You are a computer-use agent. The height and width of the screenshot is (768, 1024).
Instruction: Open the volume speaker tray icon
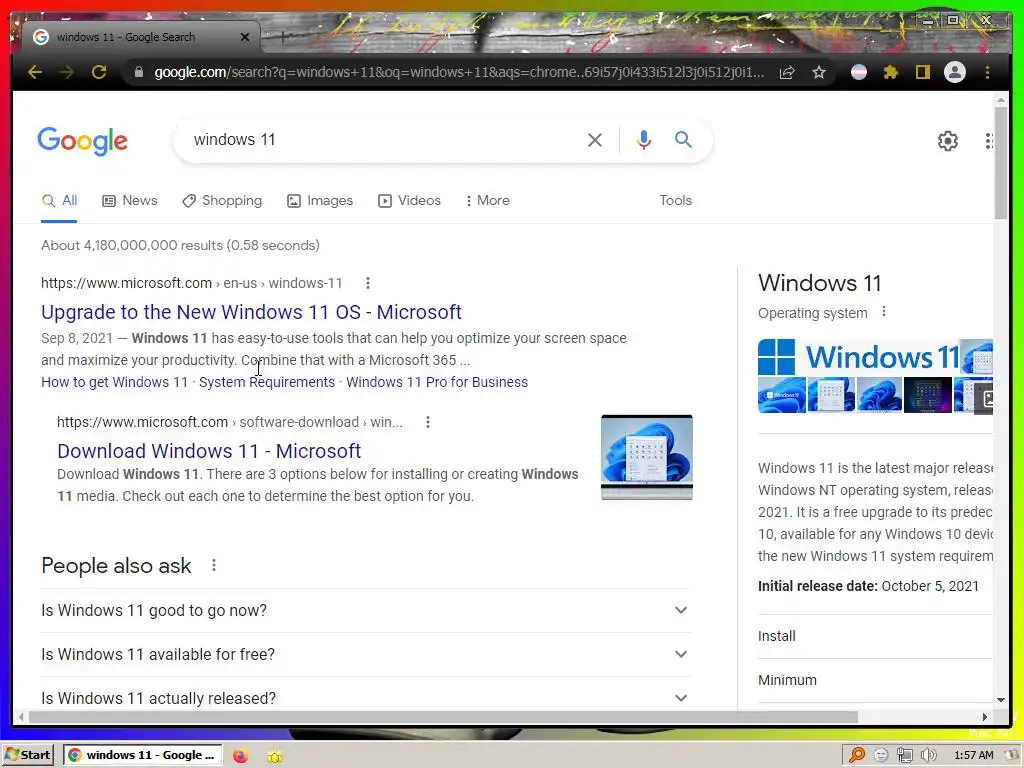pyautogui.click(x=928, y=756)
